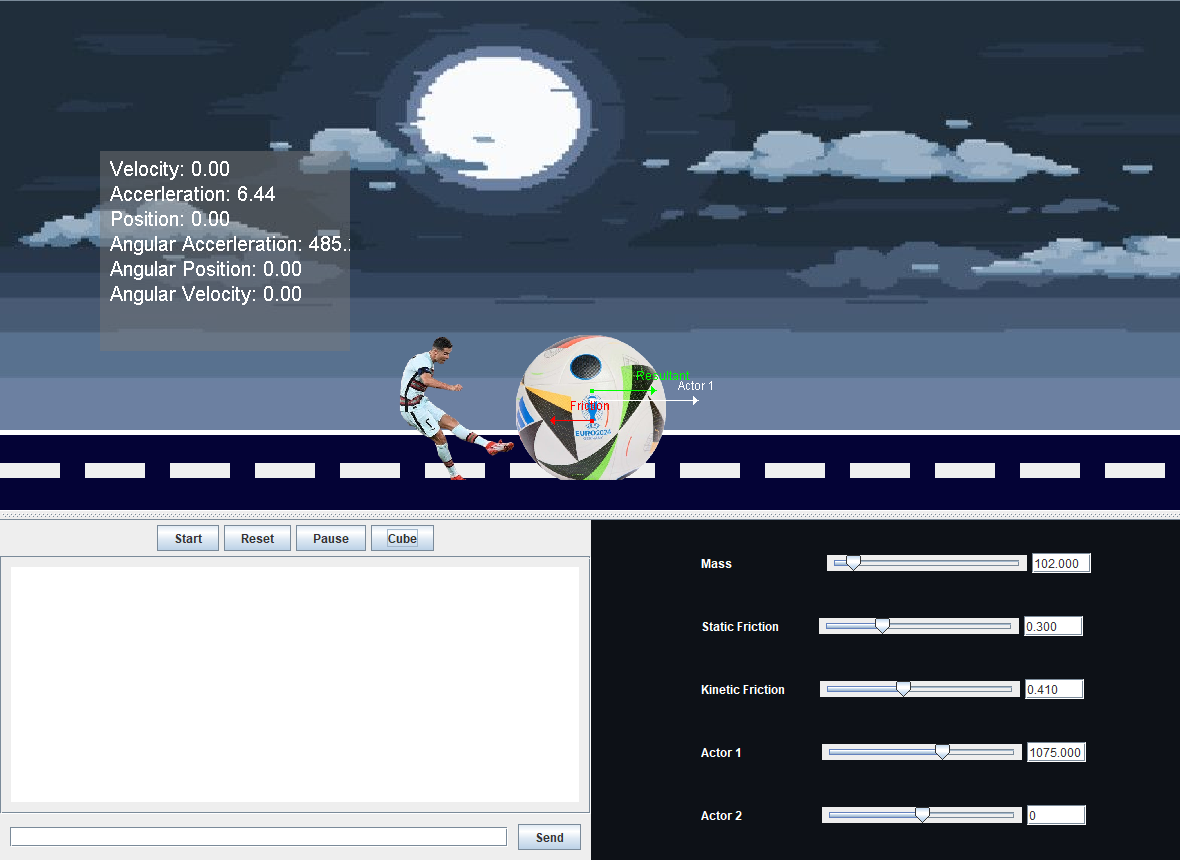Click the Kinetic Friction label
Image resolution: width=1180 pixels, height=860 pixels.
tap(743, 690)
